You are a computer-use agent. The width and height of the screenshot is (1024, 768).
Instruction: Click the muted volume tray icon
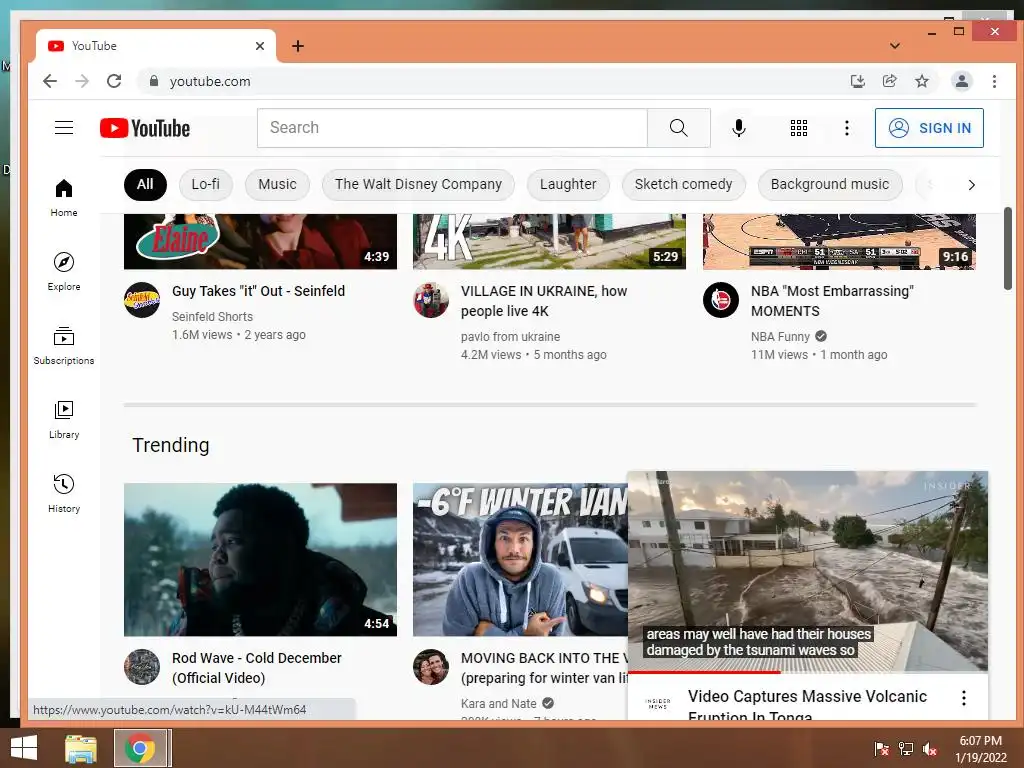(929, 749)
